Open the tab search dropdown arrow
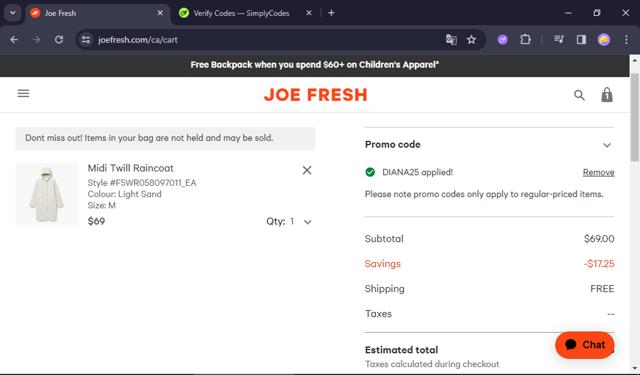 13,13
